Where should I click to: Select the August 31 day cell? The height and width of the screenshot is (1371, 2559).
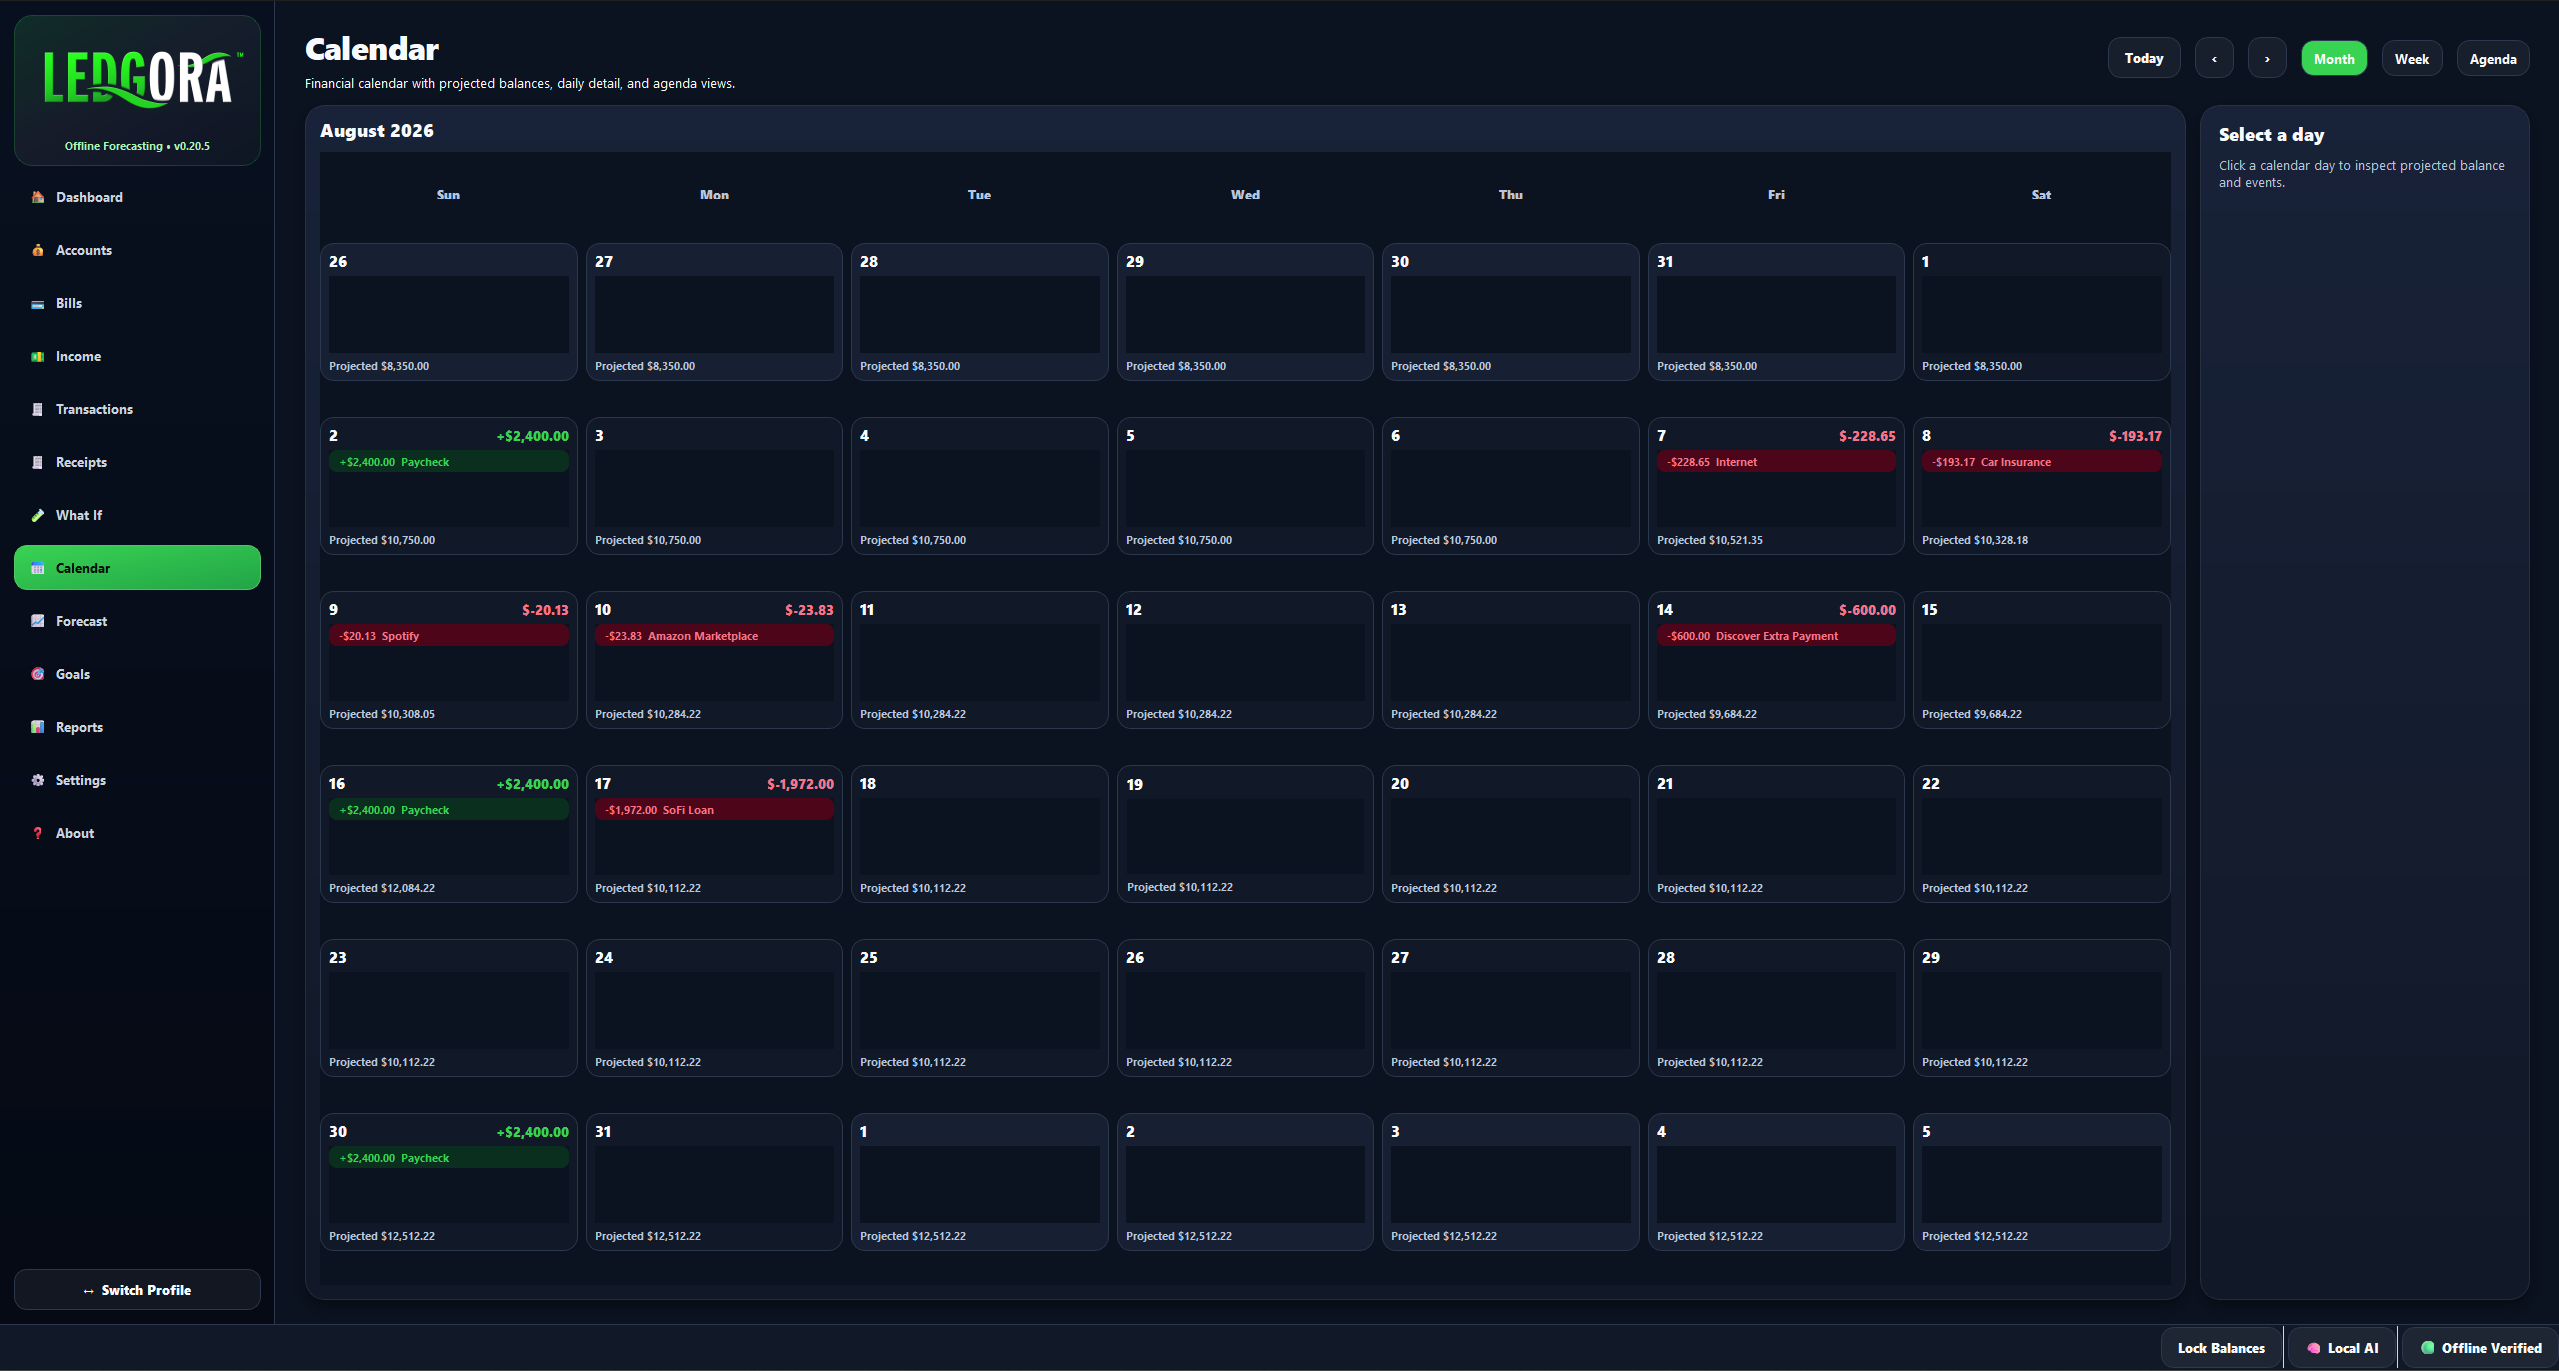[714, 1182]
